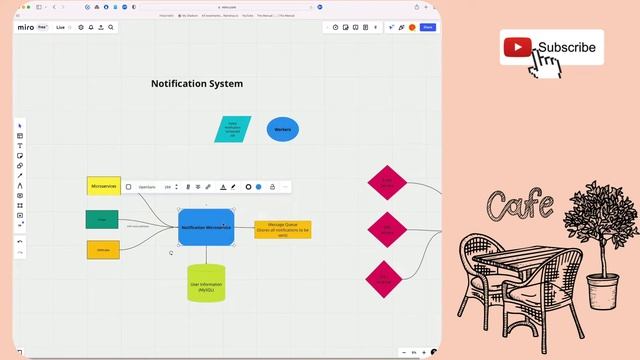Go back in the browser
Image resolution: width=640 pixels, height=360 pixels.
pyautogui.click(x=54, y=7)
